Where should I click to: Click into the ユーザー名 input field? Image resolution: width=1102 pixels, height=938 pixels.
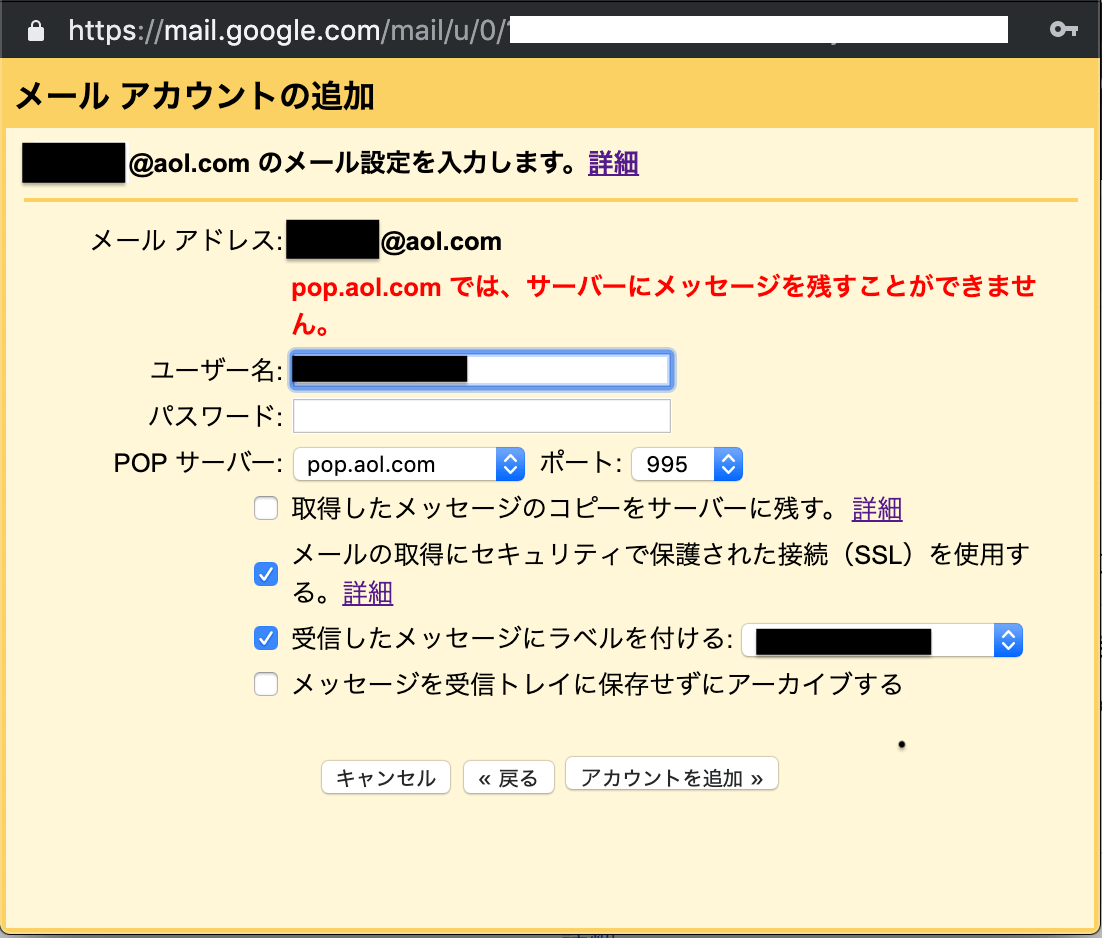(x=481, y=370)
